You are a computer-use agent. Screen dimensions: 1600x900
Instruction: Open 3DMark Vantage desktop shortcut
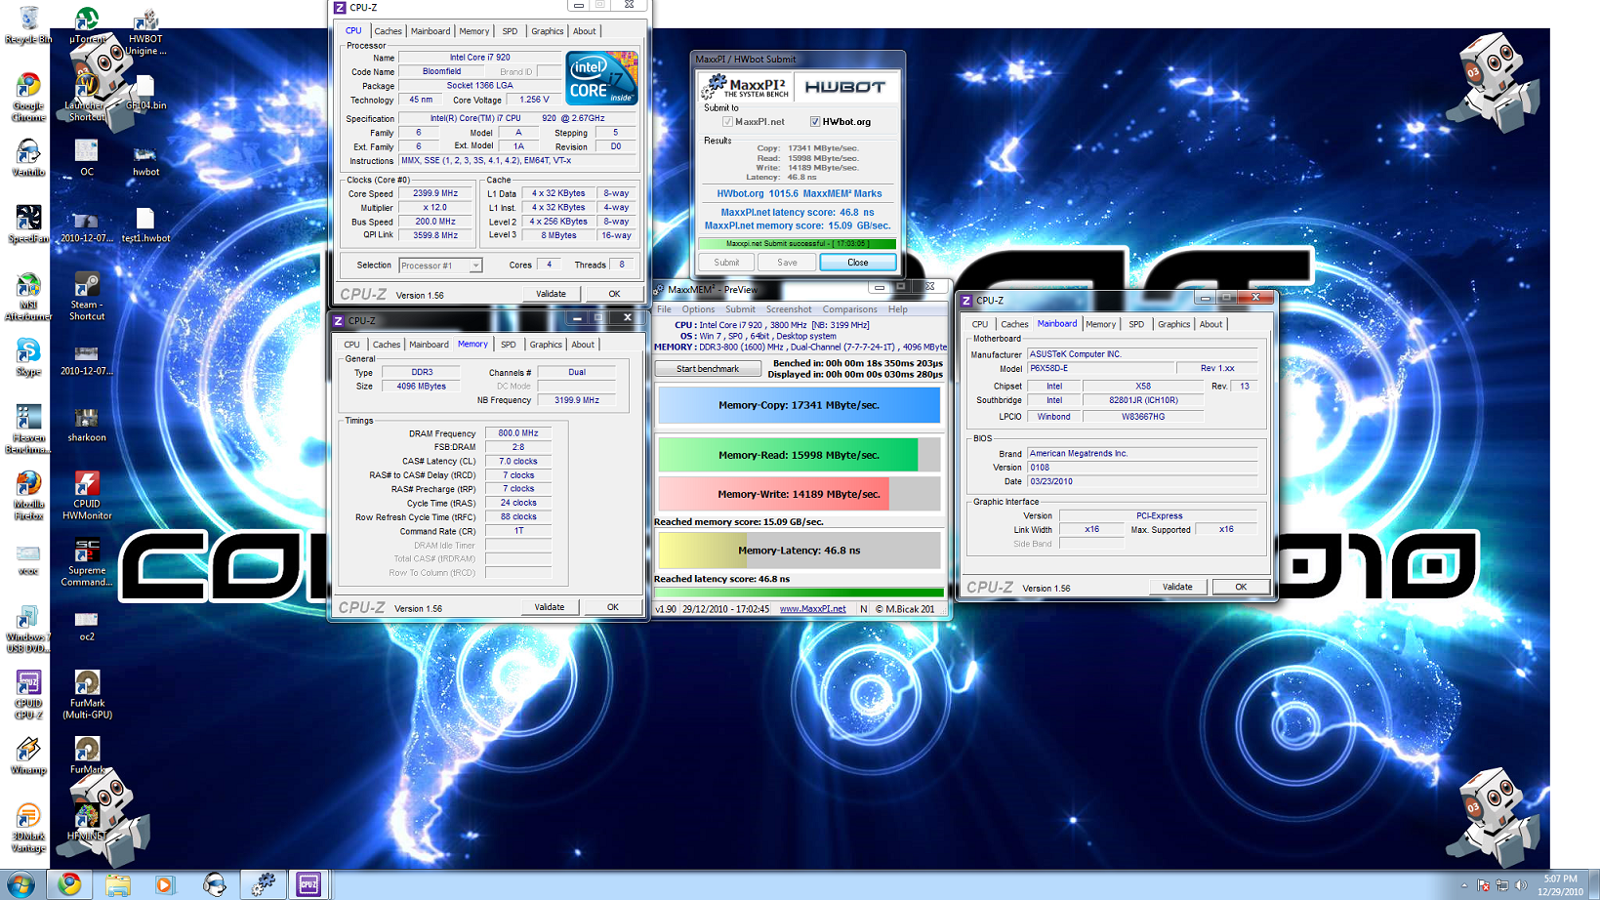pos(28,827)
